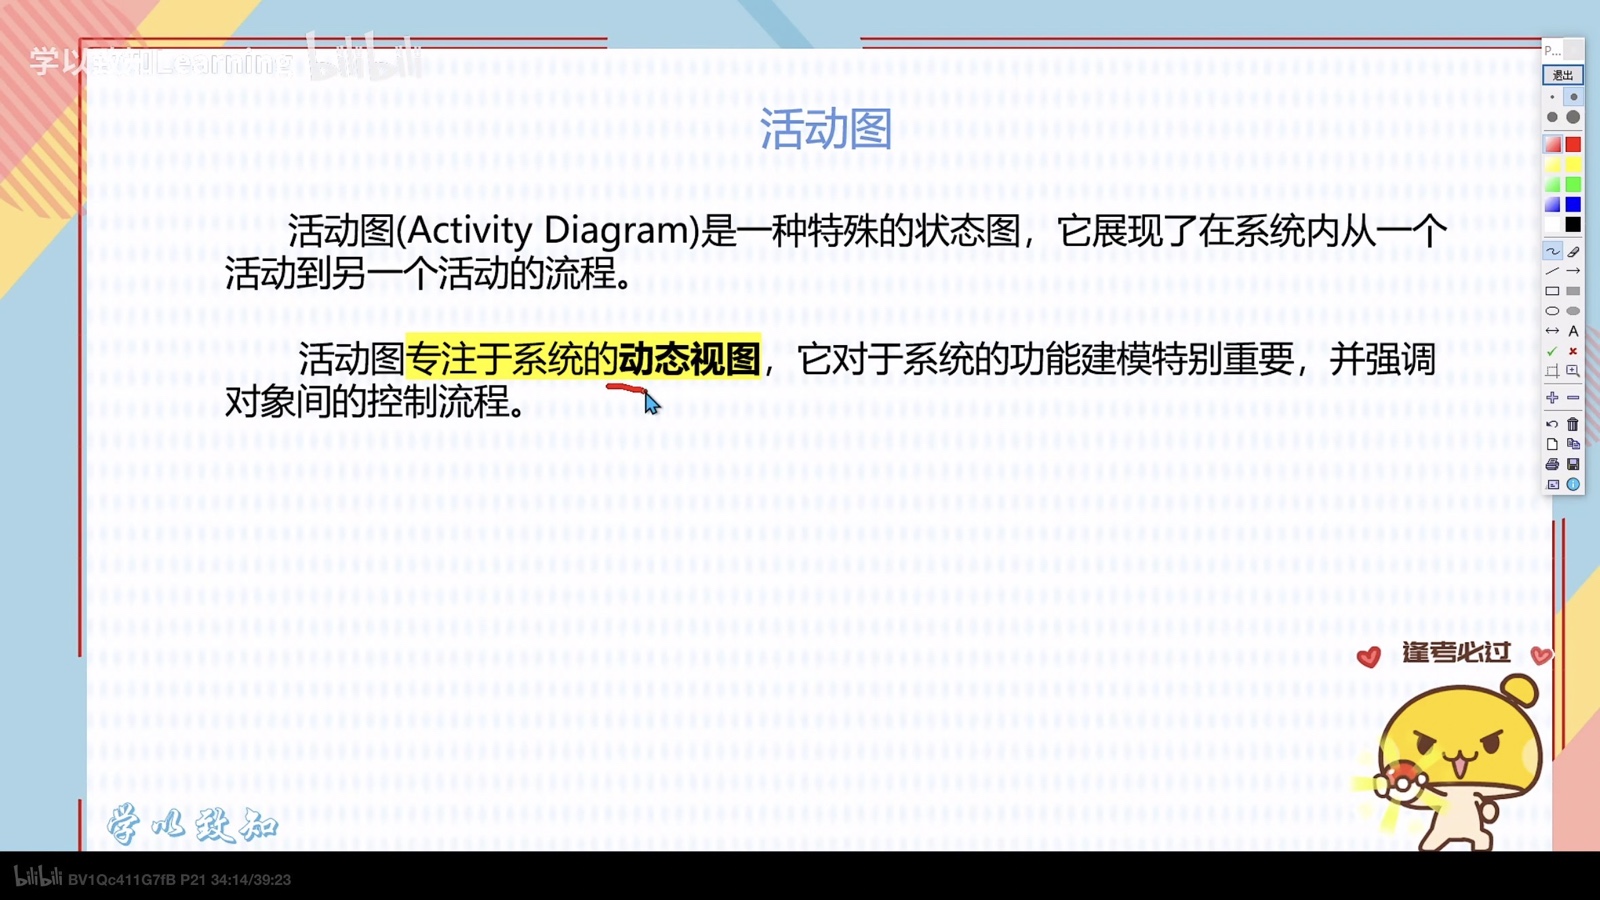Pick the solid red color swatch
Viewport: 1600px width, 900px height.
click(x=1573, y=145)
